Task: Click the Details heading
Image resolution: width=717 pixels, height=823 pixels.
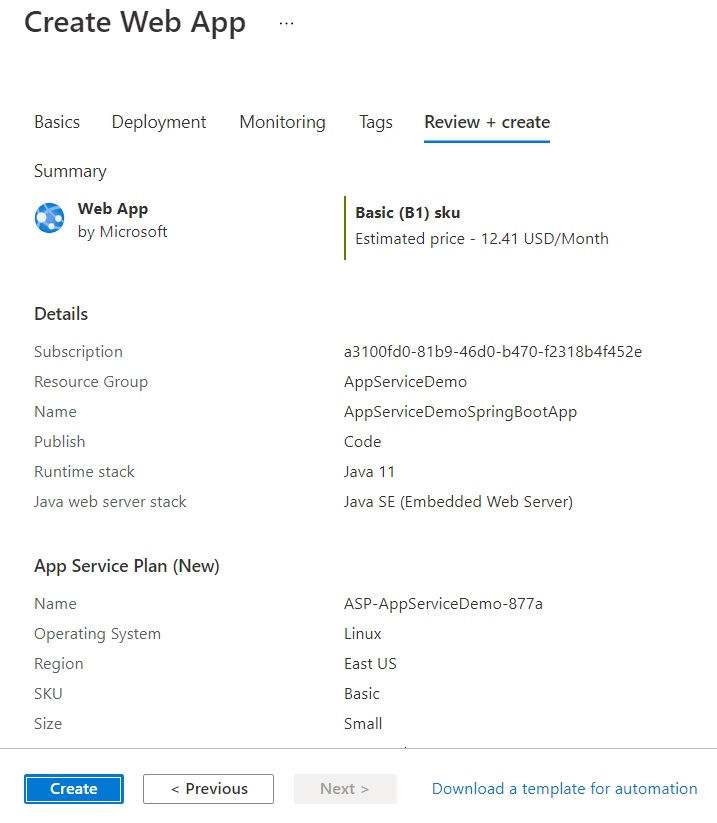Action: pos(61,314)
